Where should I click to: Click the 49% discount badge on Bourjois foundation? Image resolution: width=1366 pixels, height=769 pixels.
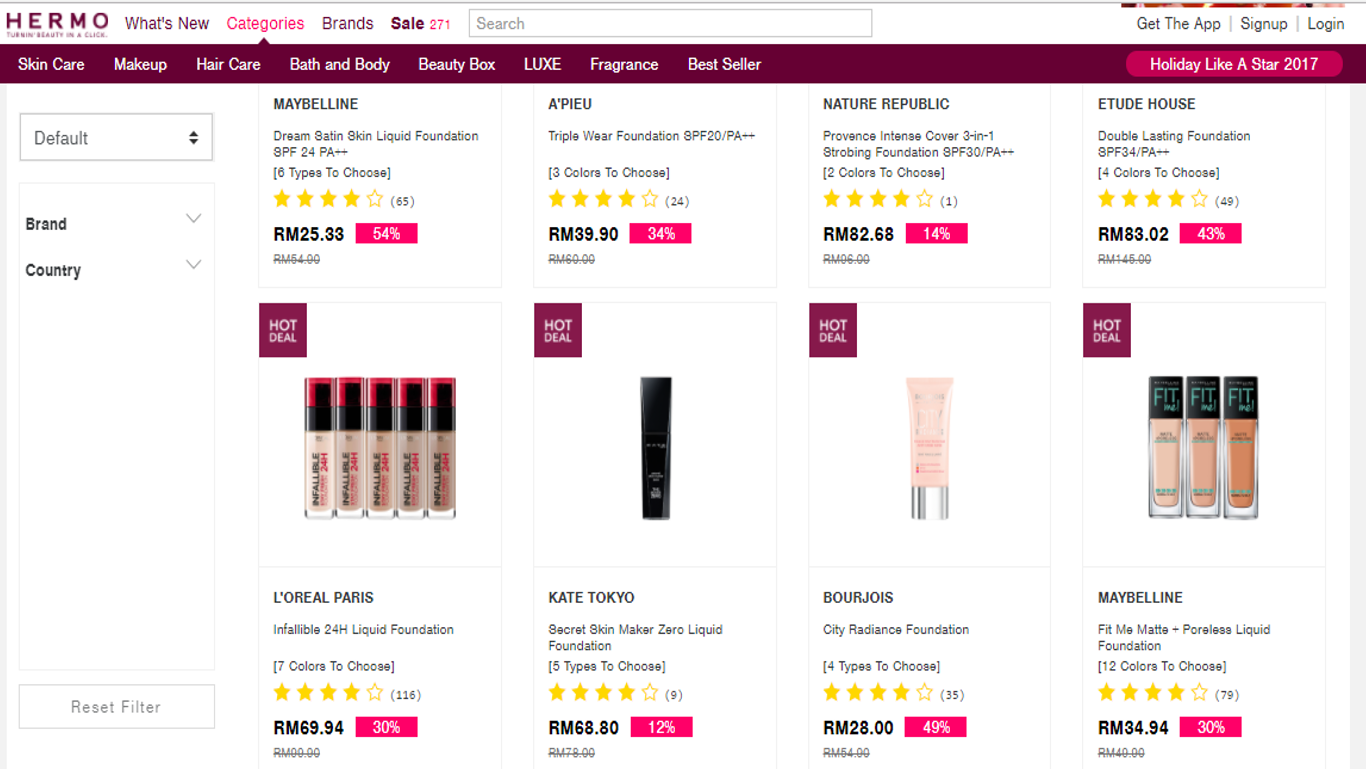tap(936, 727)
